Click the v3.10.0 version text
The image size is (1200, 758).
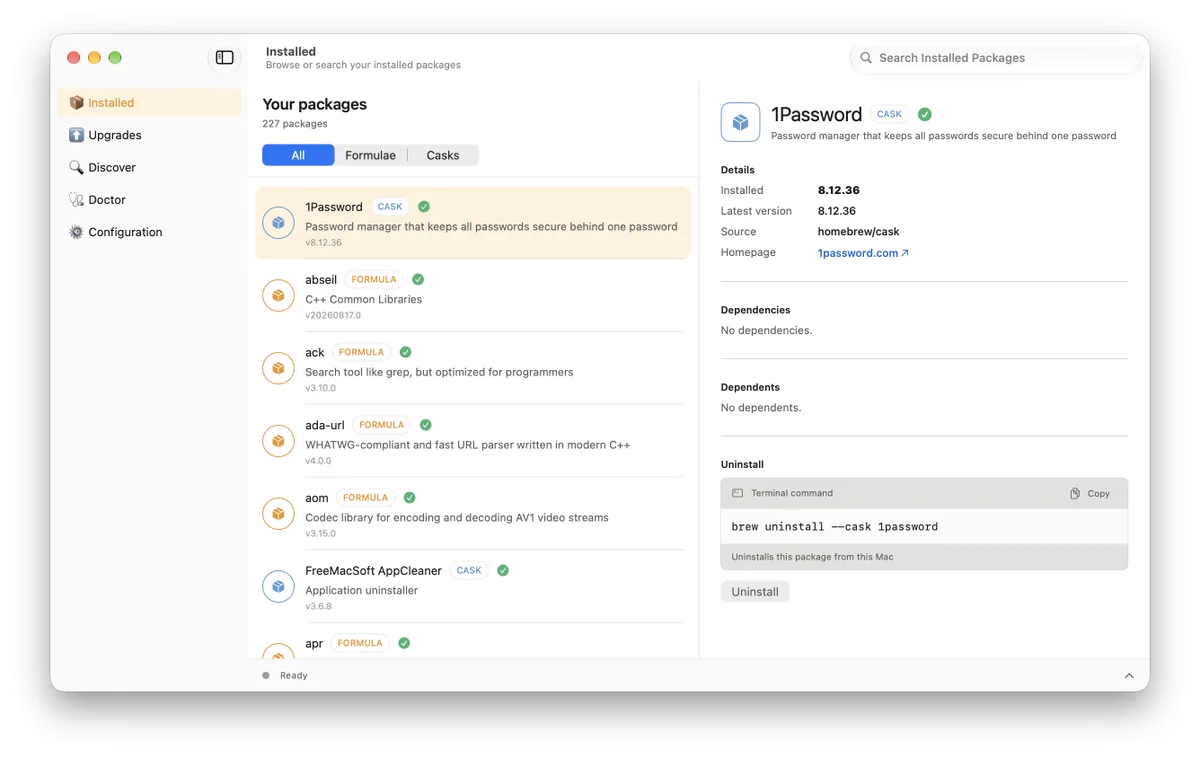pyautogui.click(x=320, y=388)
